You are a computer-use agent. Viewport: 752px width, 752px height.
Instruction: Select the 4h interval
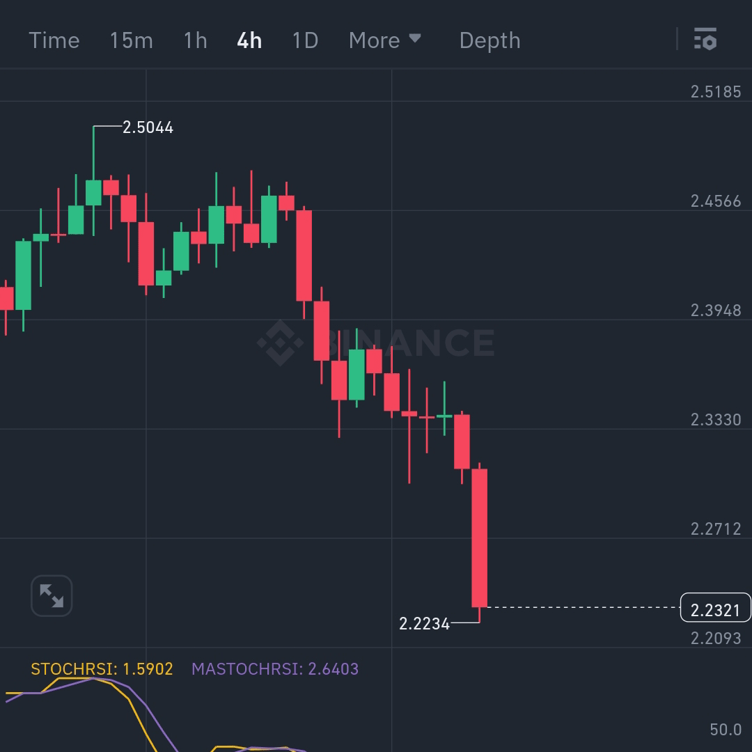(249, 40)
